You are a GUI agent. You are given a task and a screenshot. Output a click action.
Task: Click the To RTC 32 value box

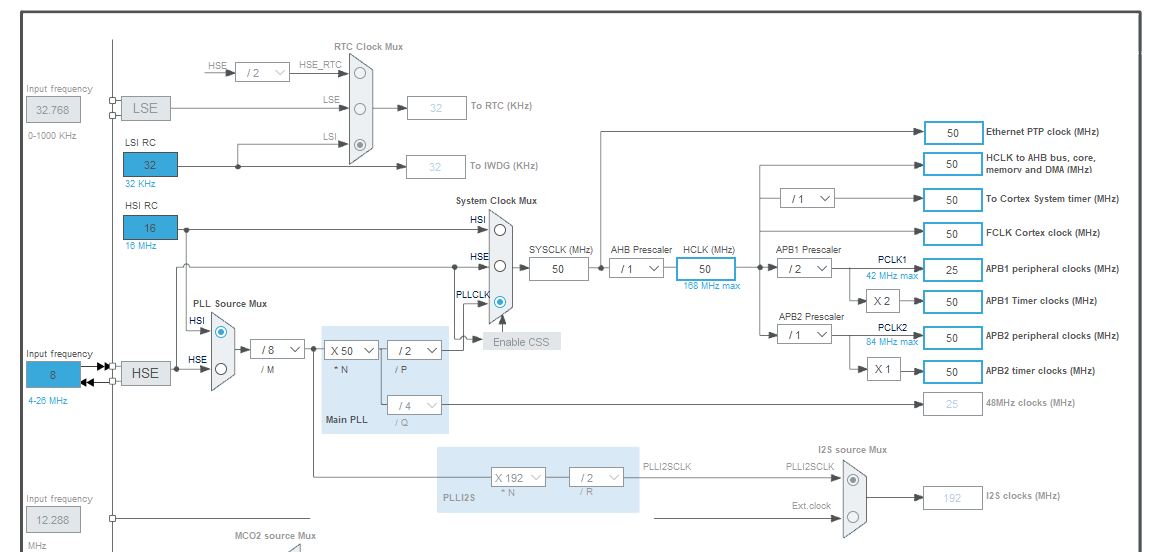pyautogui.click(x=436, y=108)
